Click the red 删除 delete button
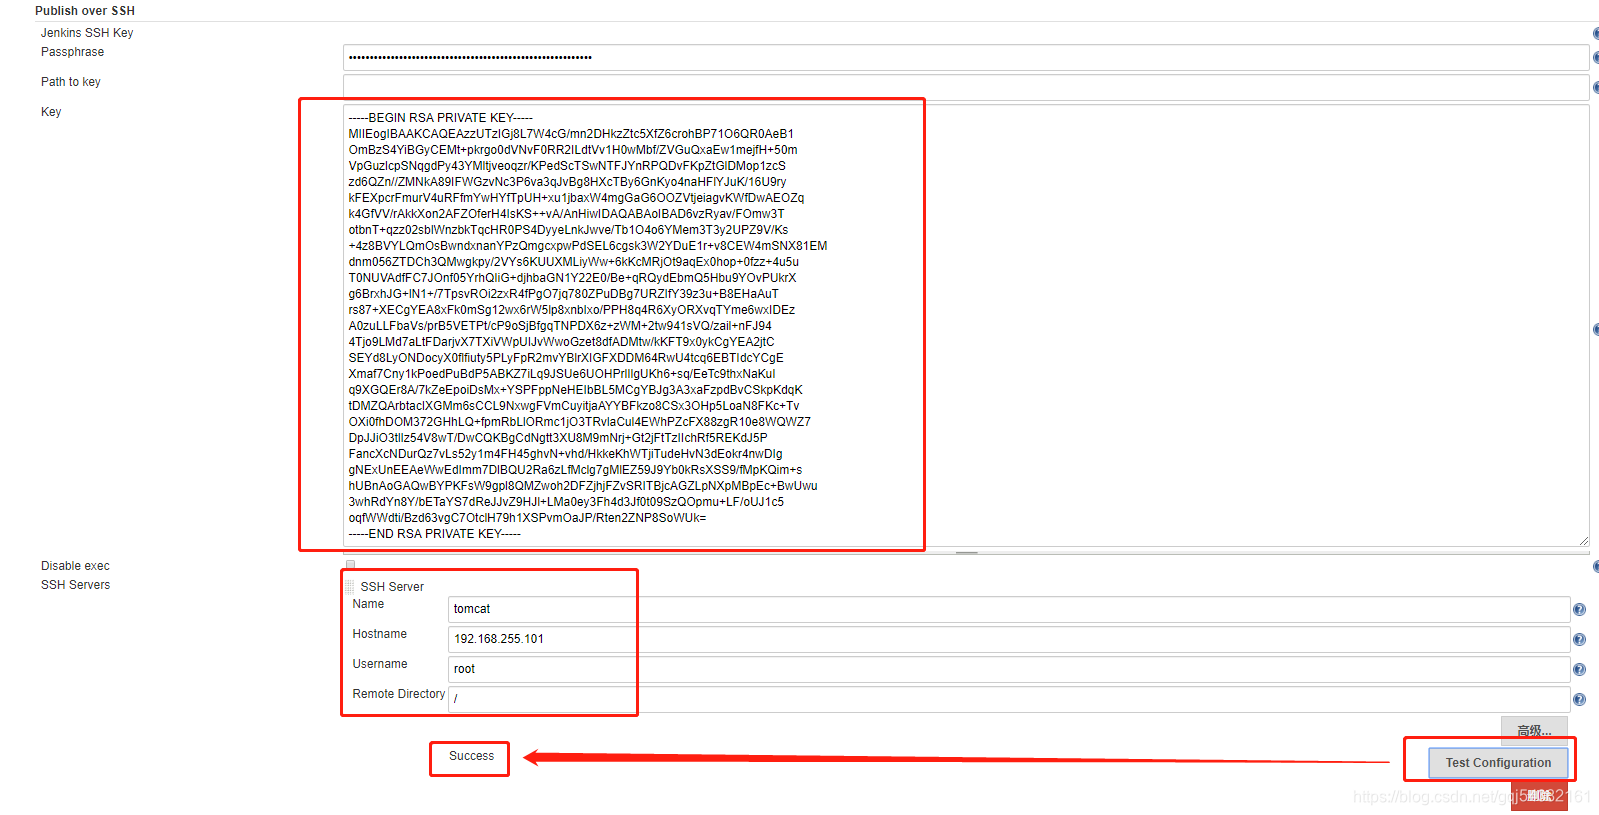Viewport: 1599px width, 815px height. pos(1539,796)
